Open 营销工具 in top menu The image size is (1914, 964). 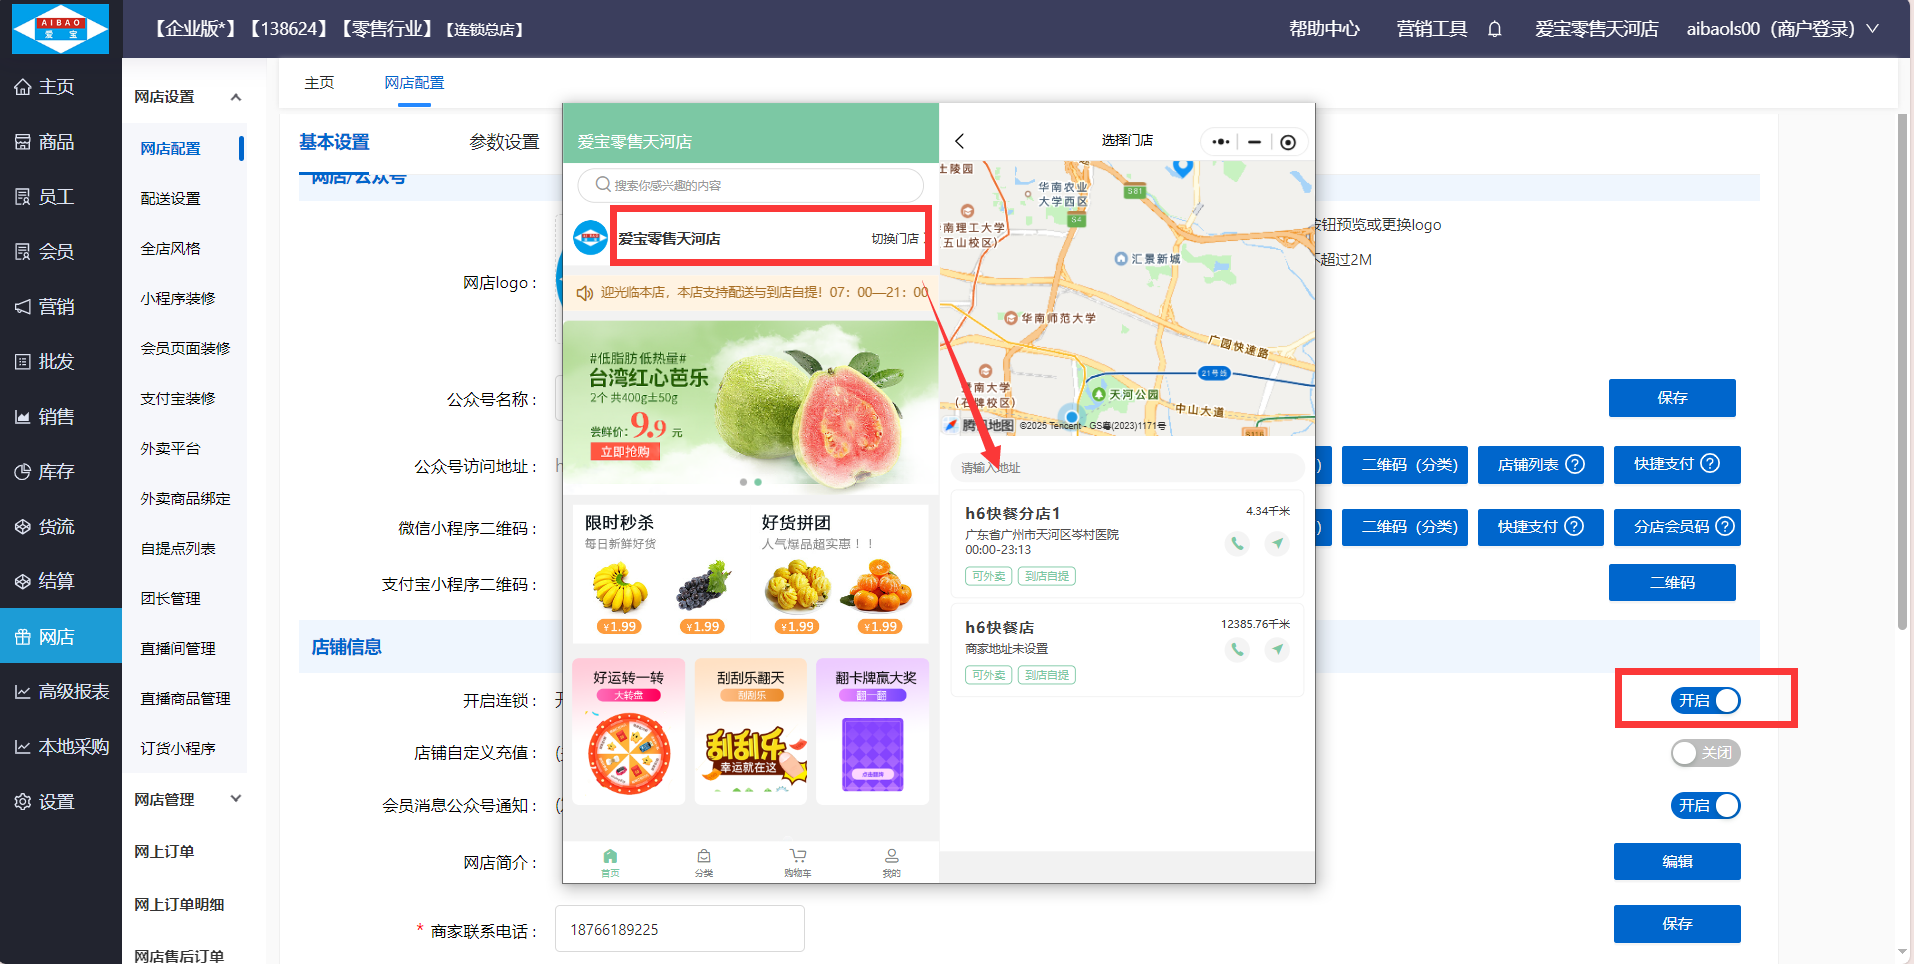coord(1431,29)
